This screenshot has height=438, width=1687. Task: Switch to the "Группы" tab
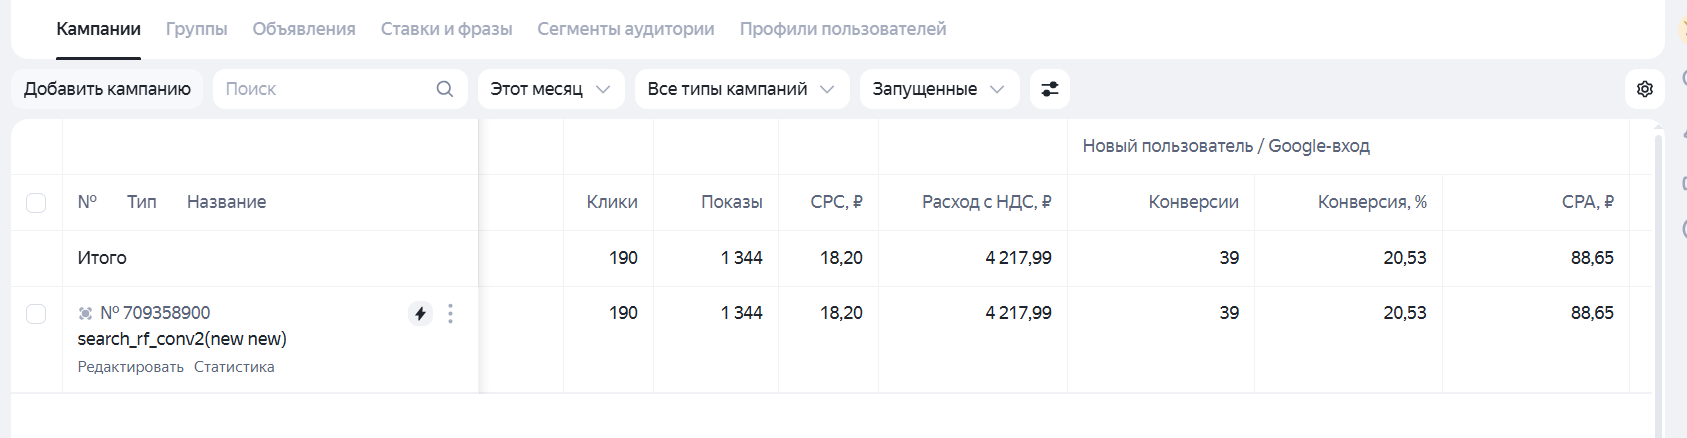[196, 29]
